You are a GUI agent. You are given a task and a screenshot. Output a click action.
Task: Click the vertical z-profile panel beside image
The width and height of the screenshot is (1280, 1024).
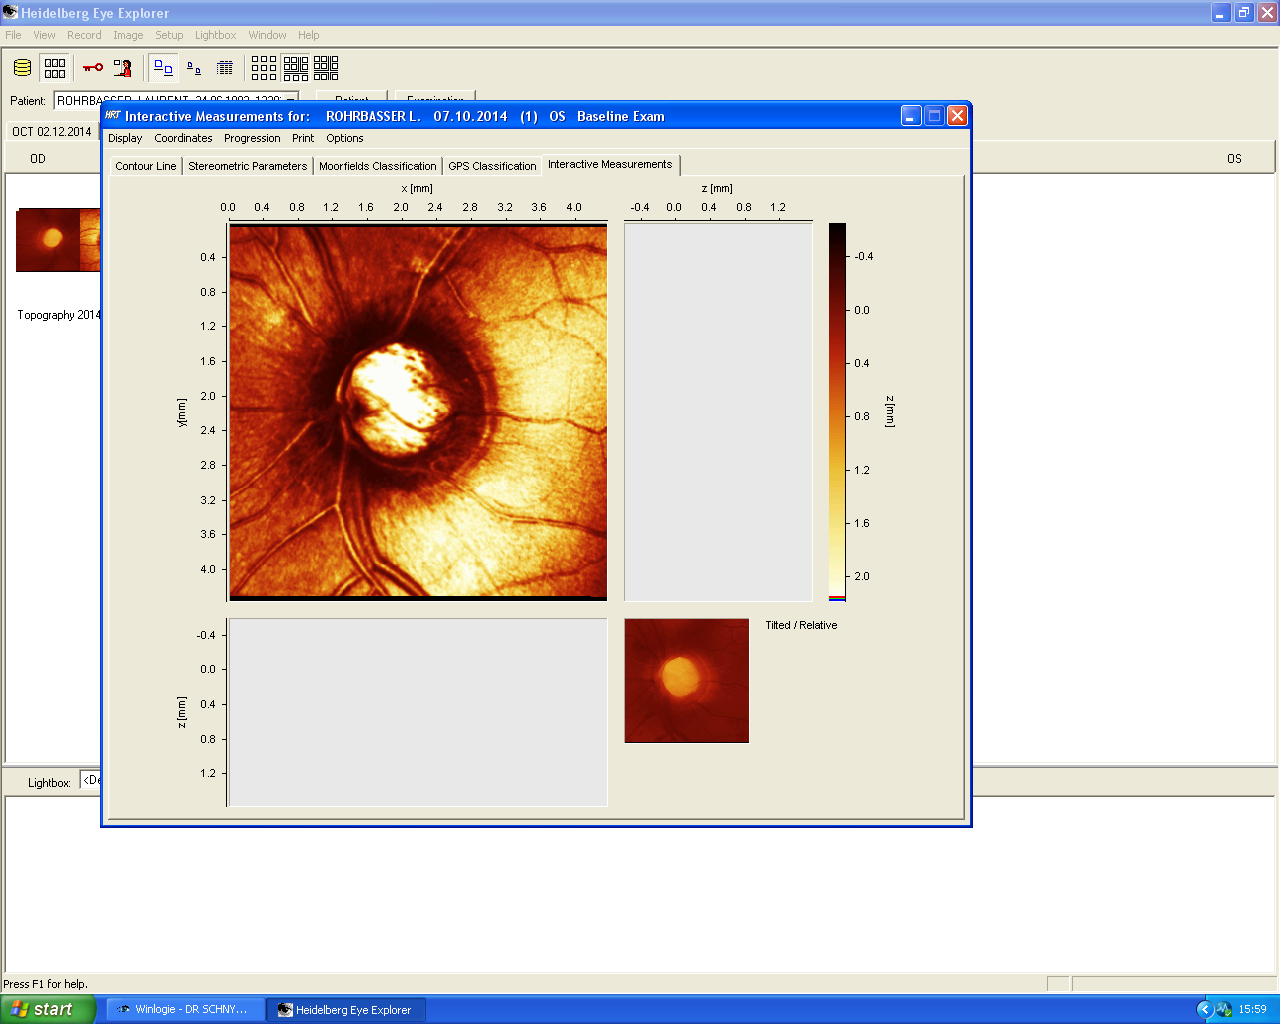coord(718,412)
